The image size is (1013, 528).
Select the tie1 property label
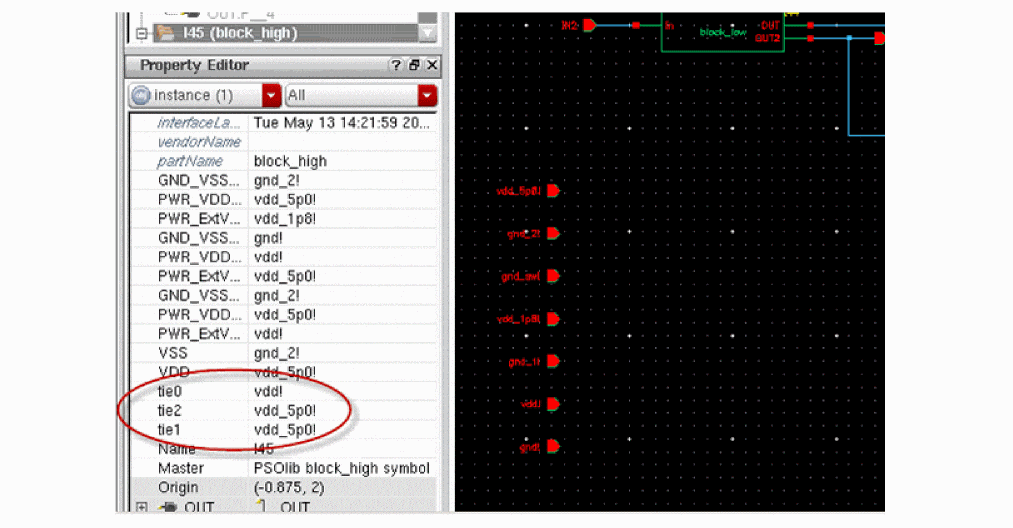[169, 430]
